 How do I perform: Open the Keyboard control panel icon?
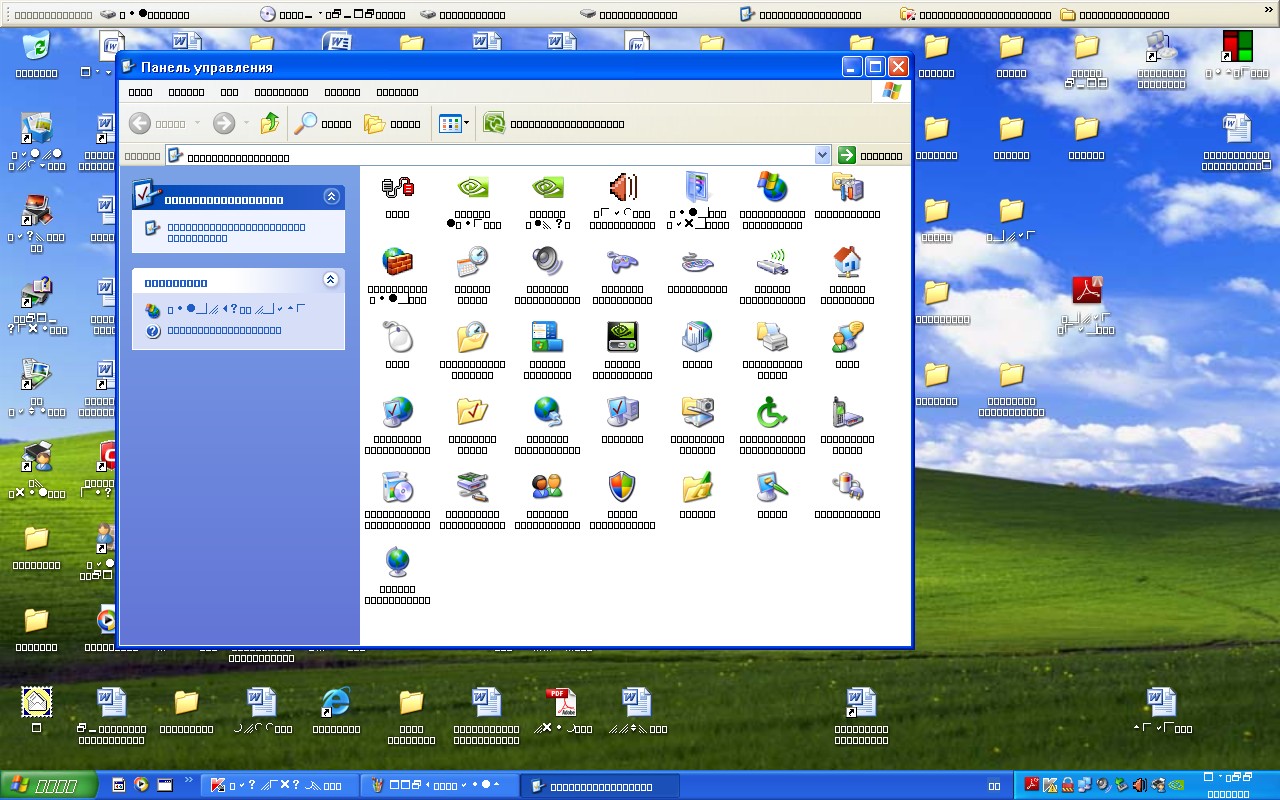click(697, 263)
